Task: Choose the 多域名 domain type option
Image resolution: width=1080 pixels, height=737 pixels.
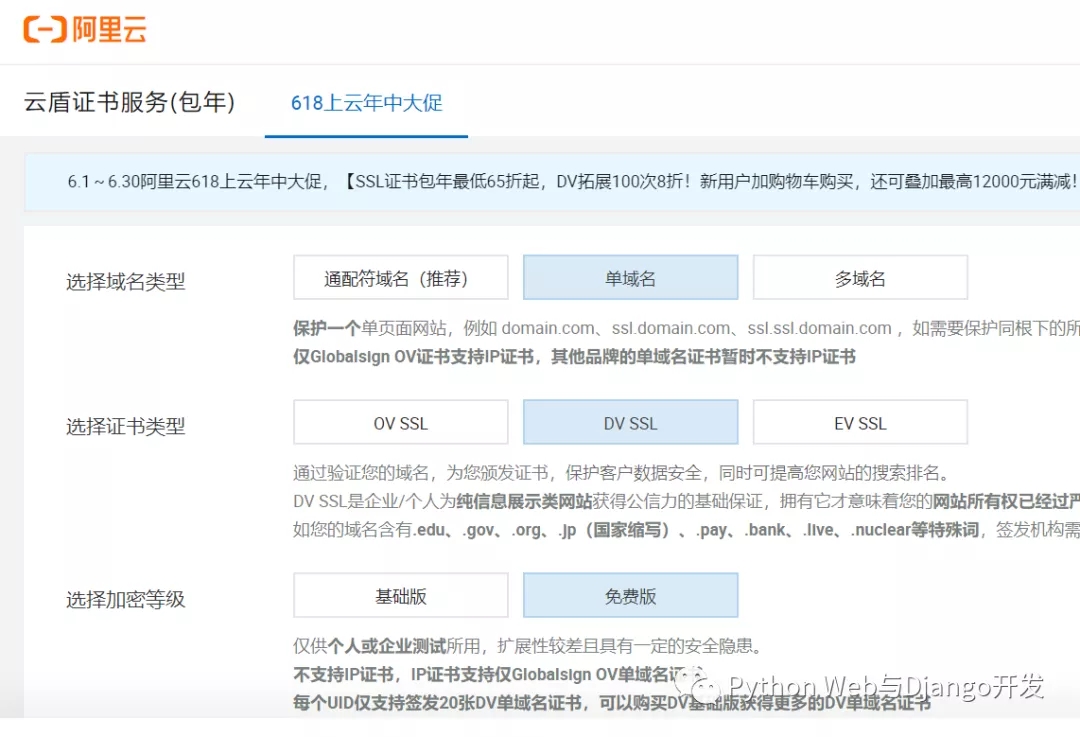Action: tap(860, 278)
